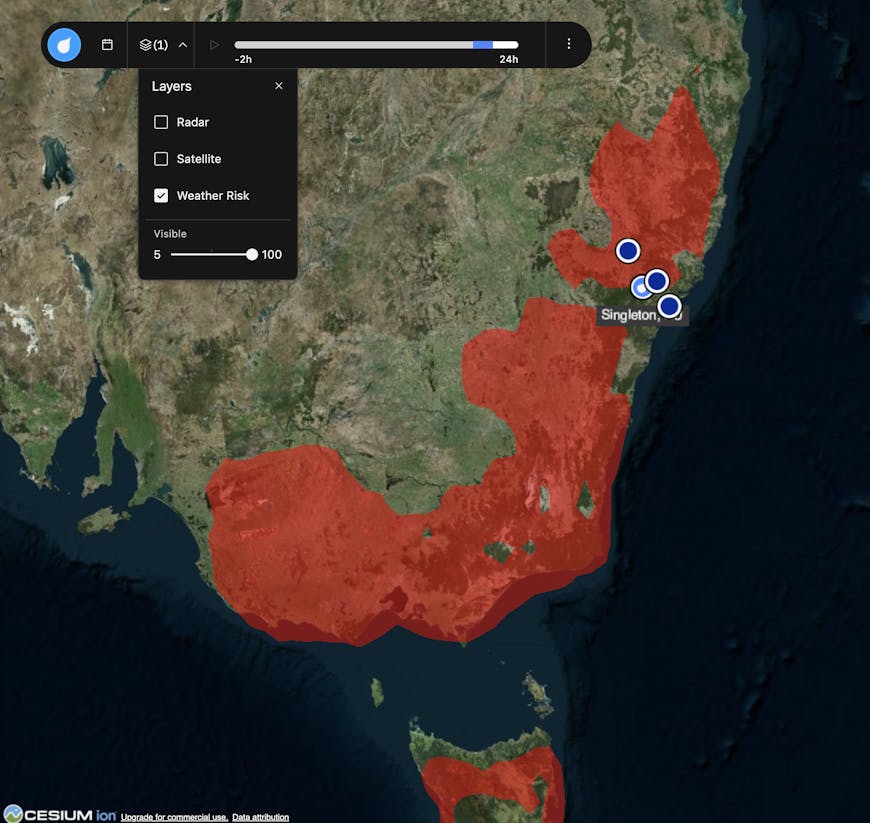Image resolution: width=870 pixels, height=823 pixels.
Task: Click the Visible opacity slider handle
Action: (252, 255)
